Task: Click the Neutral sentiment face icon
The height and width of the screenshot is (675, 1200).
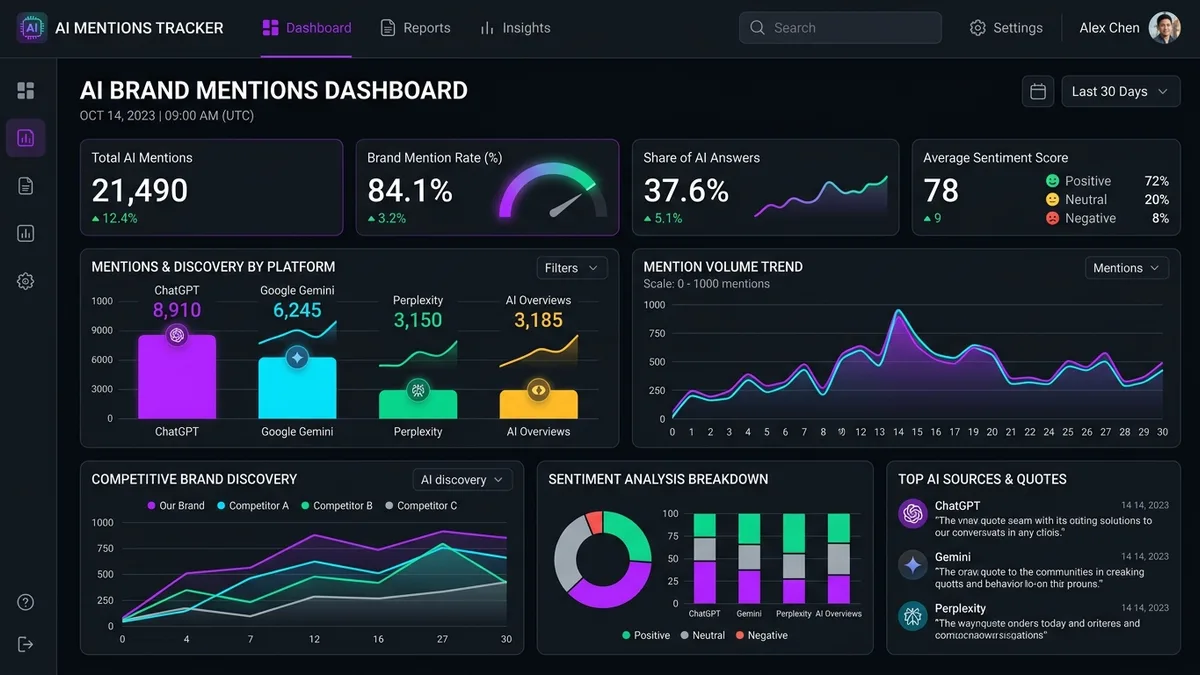Action: coord(1052,200)
